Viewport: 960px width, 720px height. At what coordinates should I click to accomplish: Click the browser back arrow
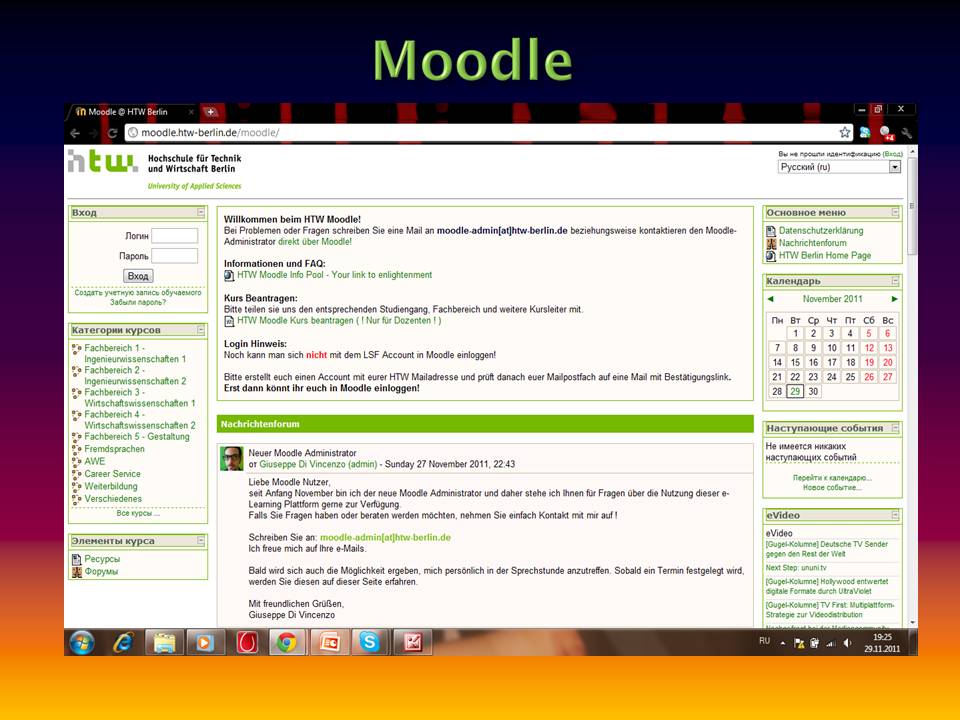click(75, 133)
